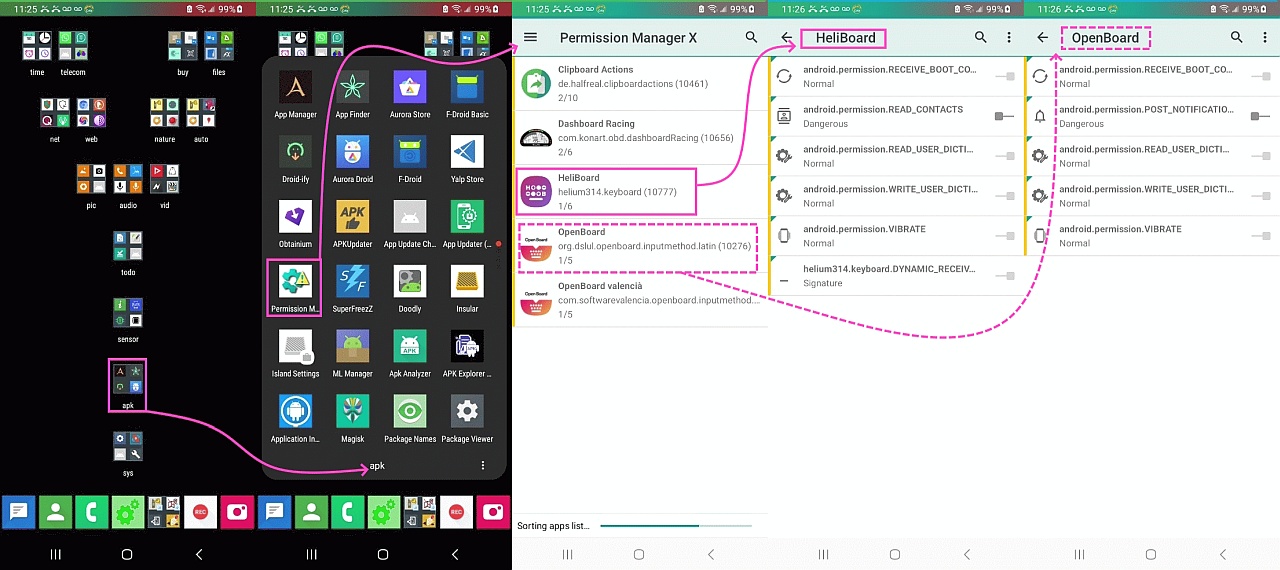1280x570 pixels.
Task: Open Messages on the home screen without open folder
Action: pos(18,512)
